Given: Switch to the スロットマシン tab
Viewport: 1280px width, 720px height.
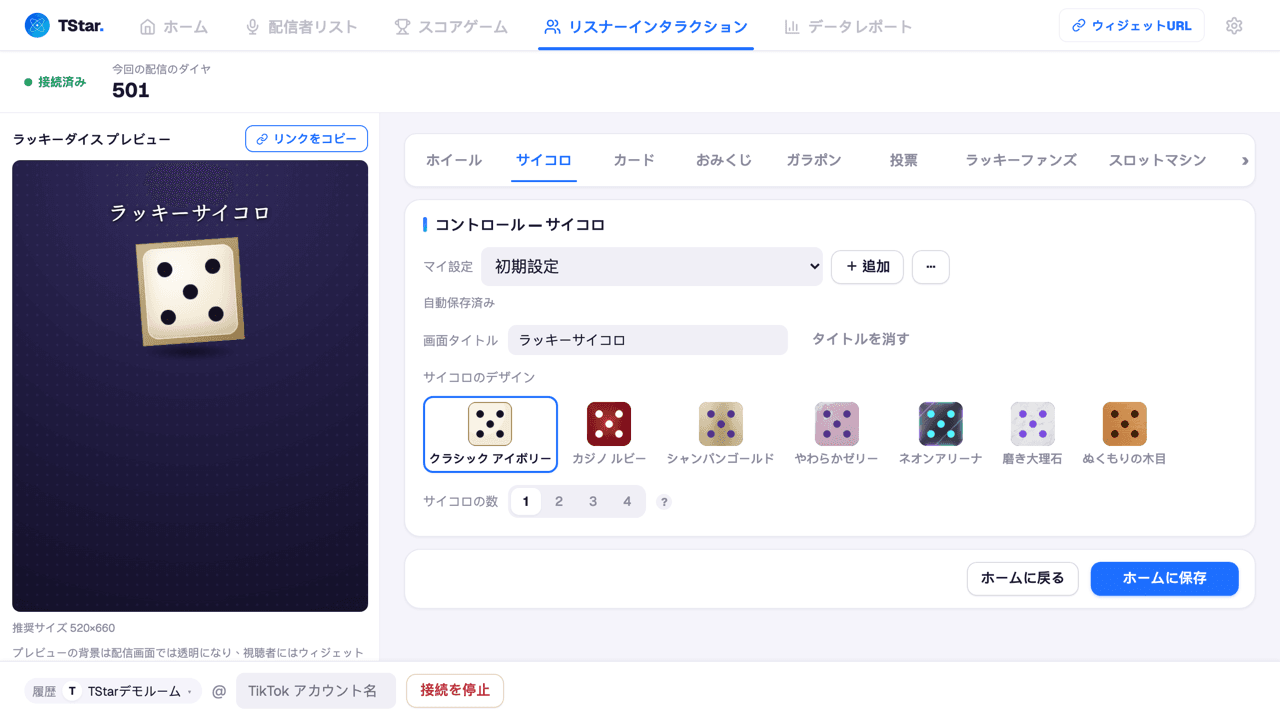Looking at the screenshot, I should point(1157,160).
